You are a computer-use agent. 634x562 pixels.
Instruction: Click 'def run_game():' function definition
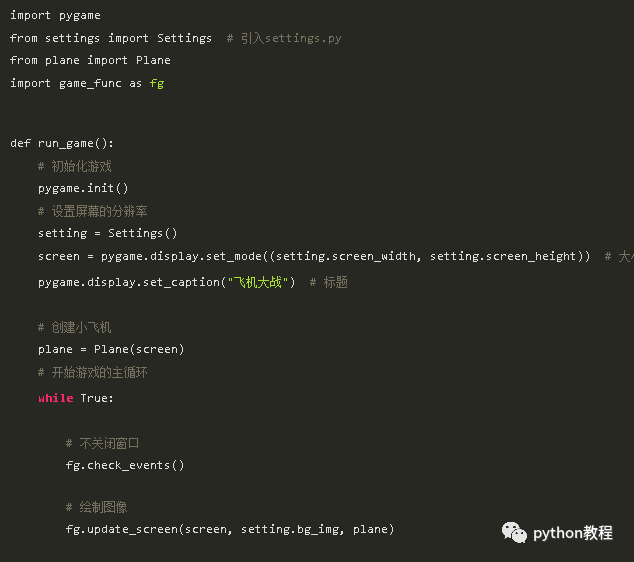tap(62, 144)
